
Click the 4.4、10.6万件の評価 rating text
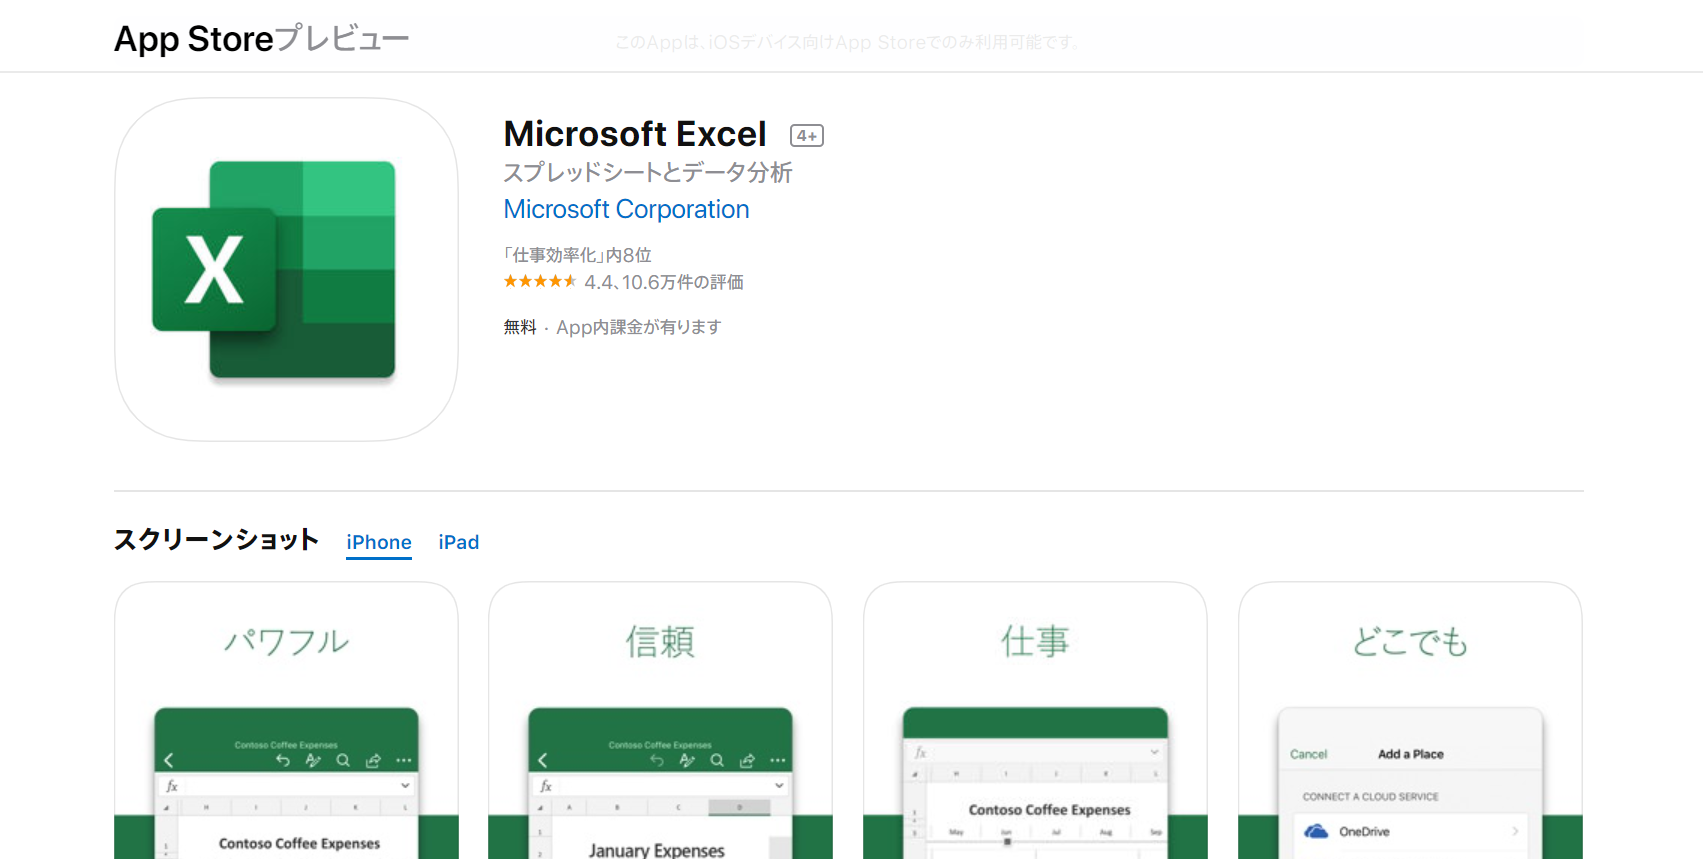pyautogui.click(x=664, y=282)
